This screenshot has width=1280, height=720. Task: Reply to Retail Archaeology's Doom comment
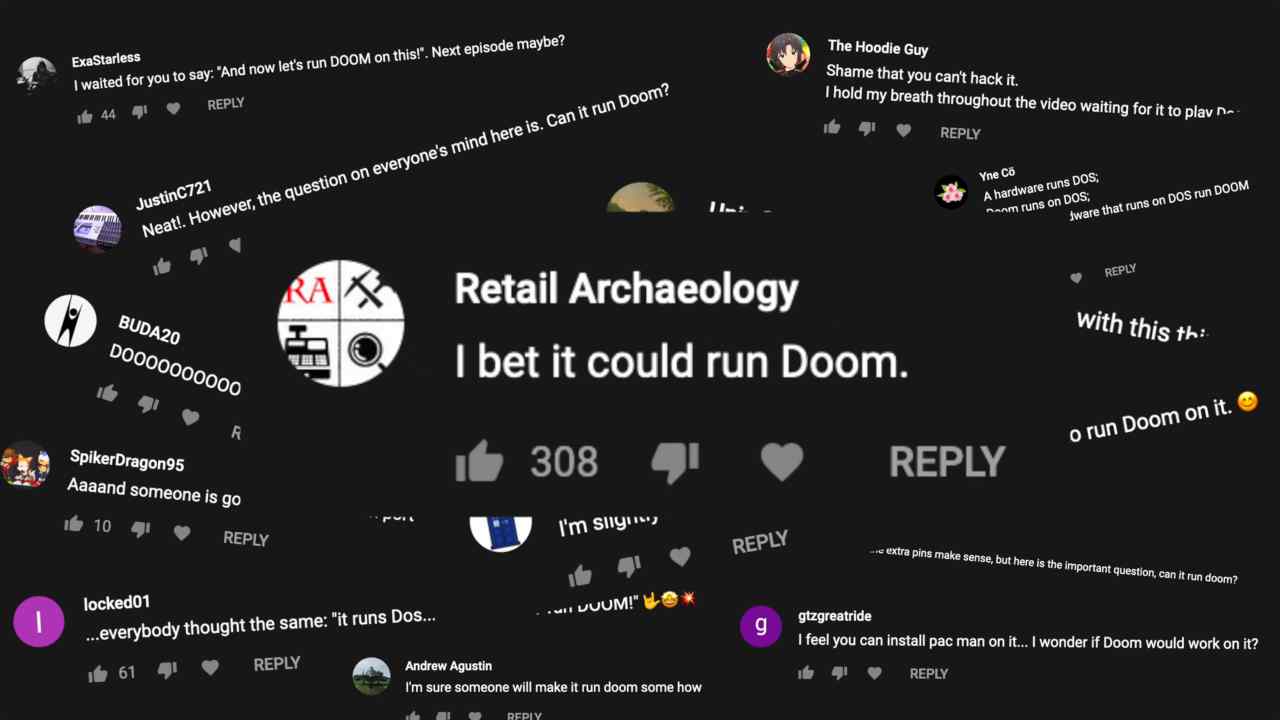947,462
